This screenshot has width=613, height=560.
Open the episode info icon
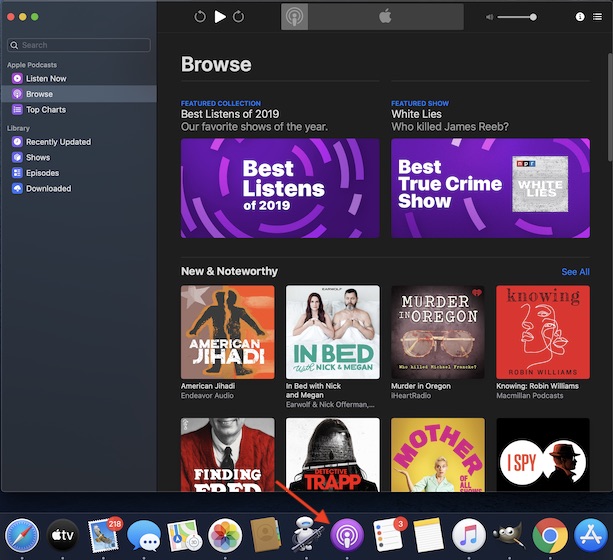click(x=580, y=17)
